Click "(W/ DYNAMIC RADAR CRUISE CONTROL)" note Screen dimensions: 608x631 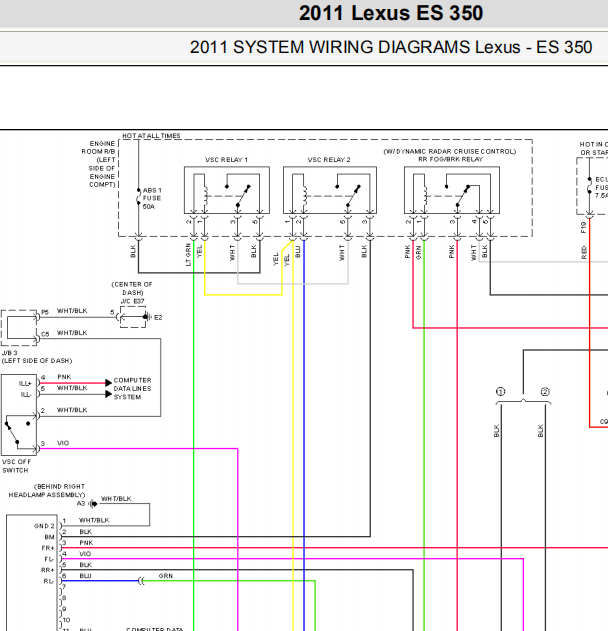[x=450, y=151]
